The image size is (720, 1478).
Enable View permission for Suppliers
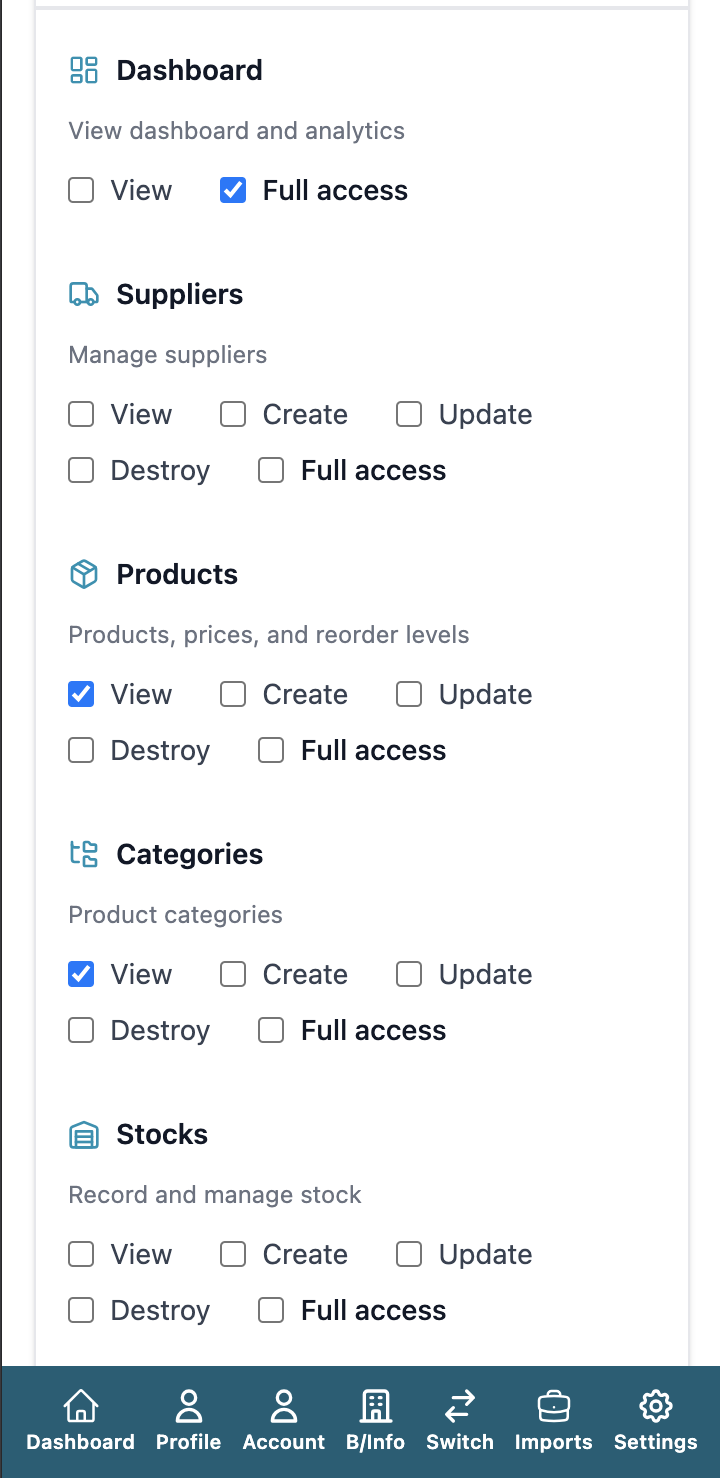point(80,414)
